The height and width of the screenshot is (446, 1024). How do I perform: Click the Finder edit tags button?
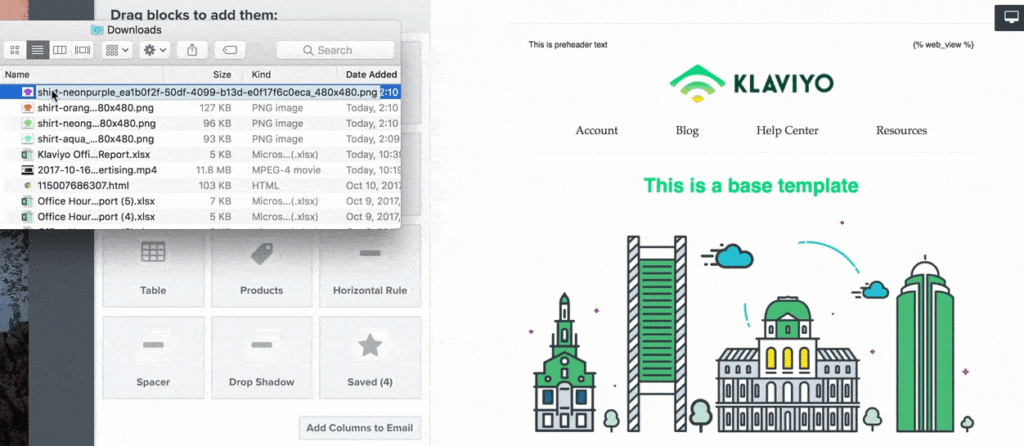point(229,50)
